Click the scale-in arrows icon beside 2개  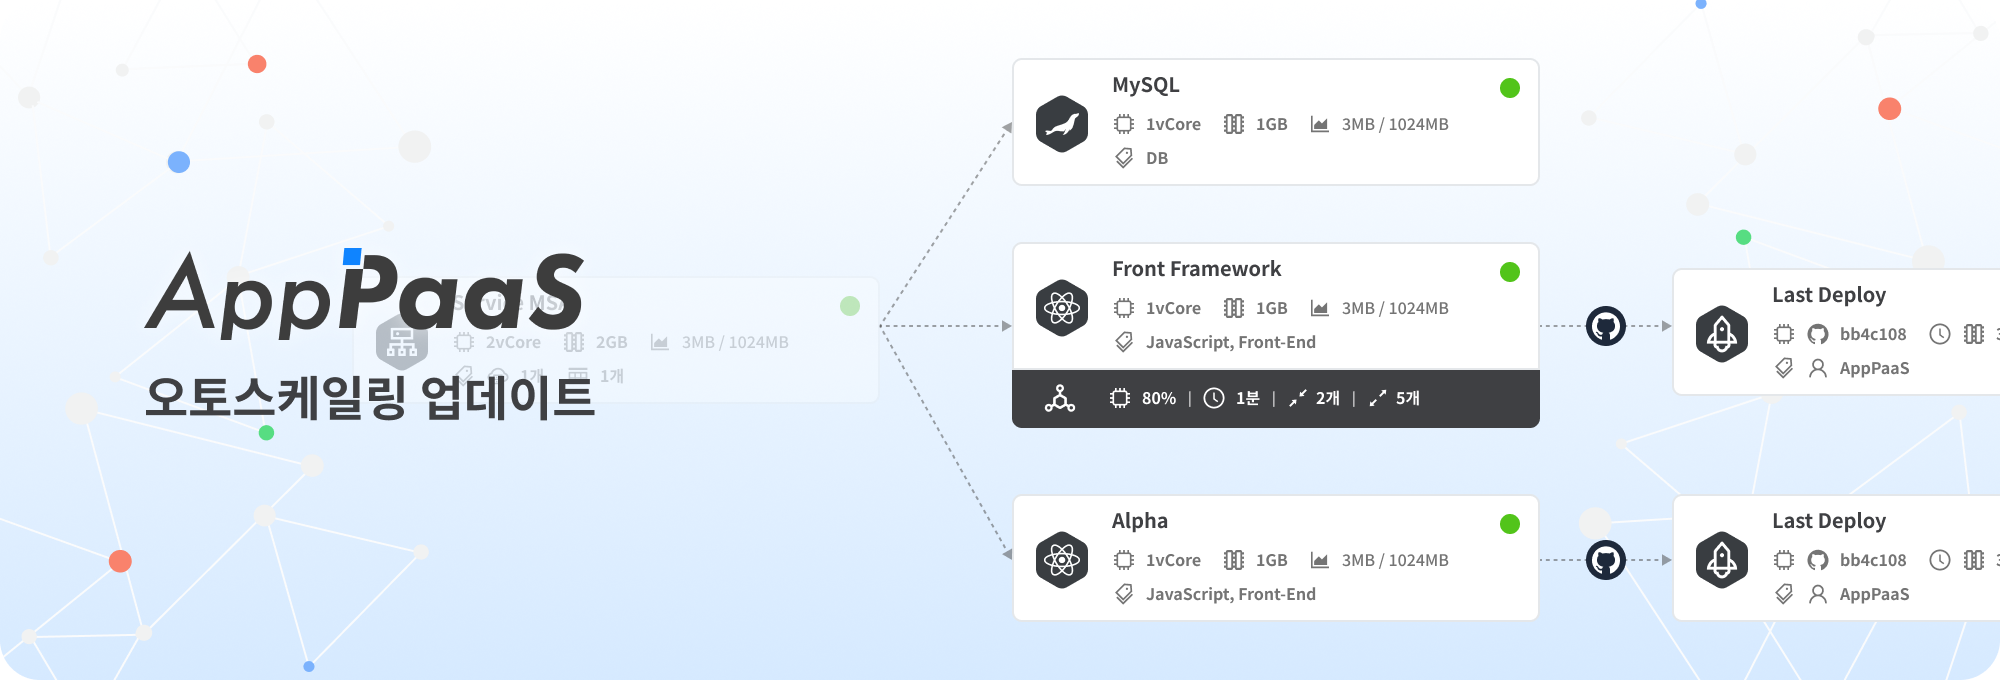point(1298,398)
